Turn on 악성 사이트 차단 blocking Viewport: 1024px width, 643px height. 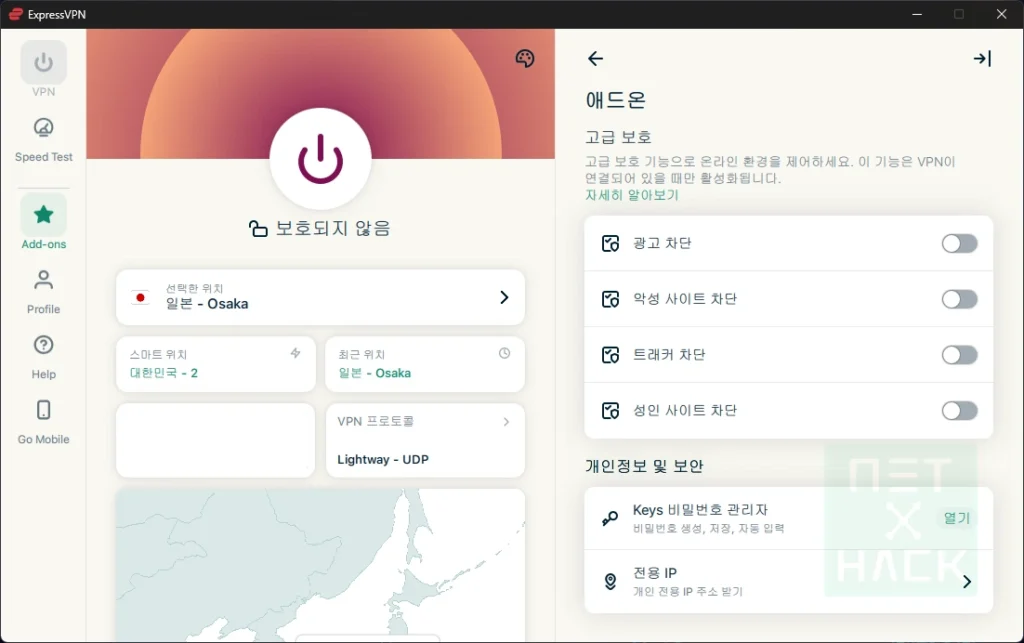959,299
